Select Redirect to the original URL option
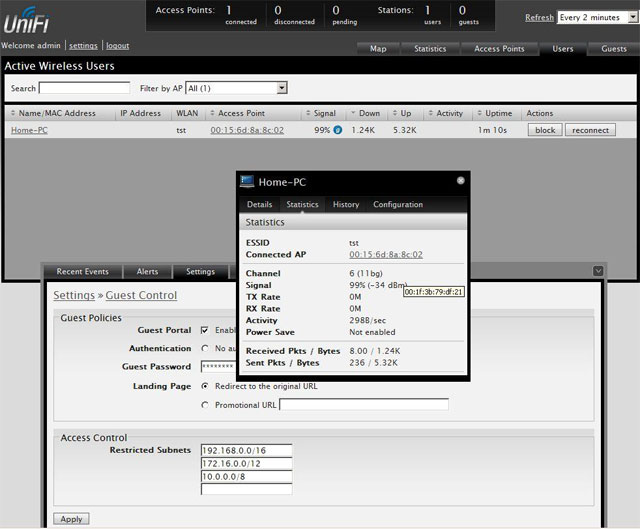Viewport: 640px width, 529px height. 205,386
